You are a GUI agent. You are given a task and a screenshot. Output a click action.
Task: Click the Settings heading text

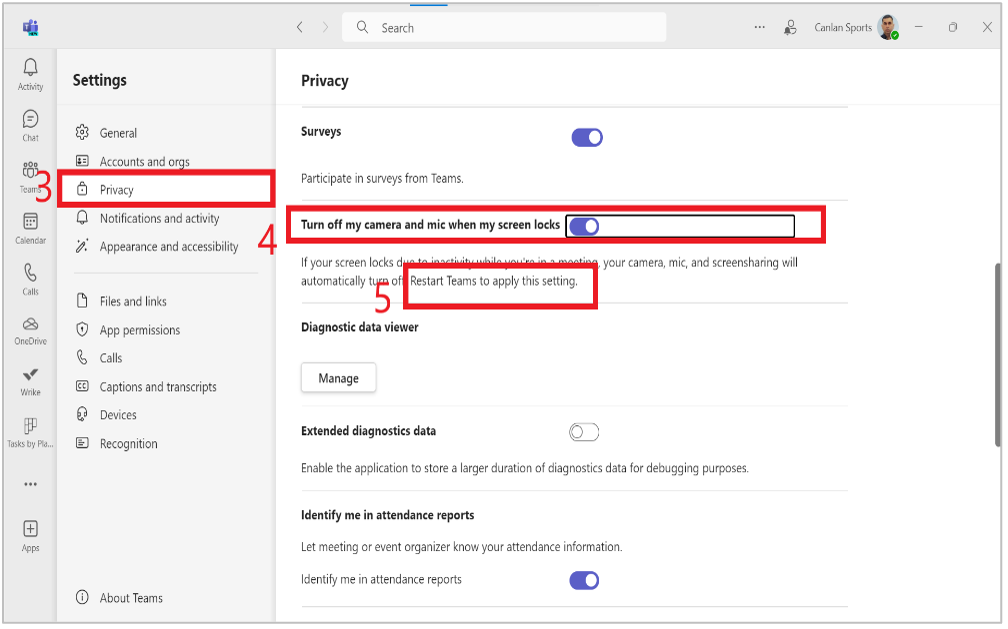pos(100,80)
